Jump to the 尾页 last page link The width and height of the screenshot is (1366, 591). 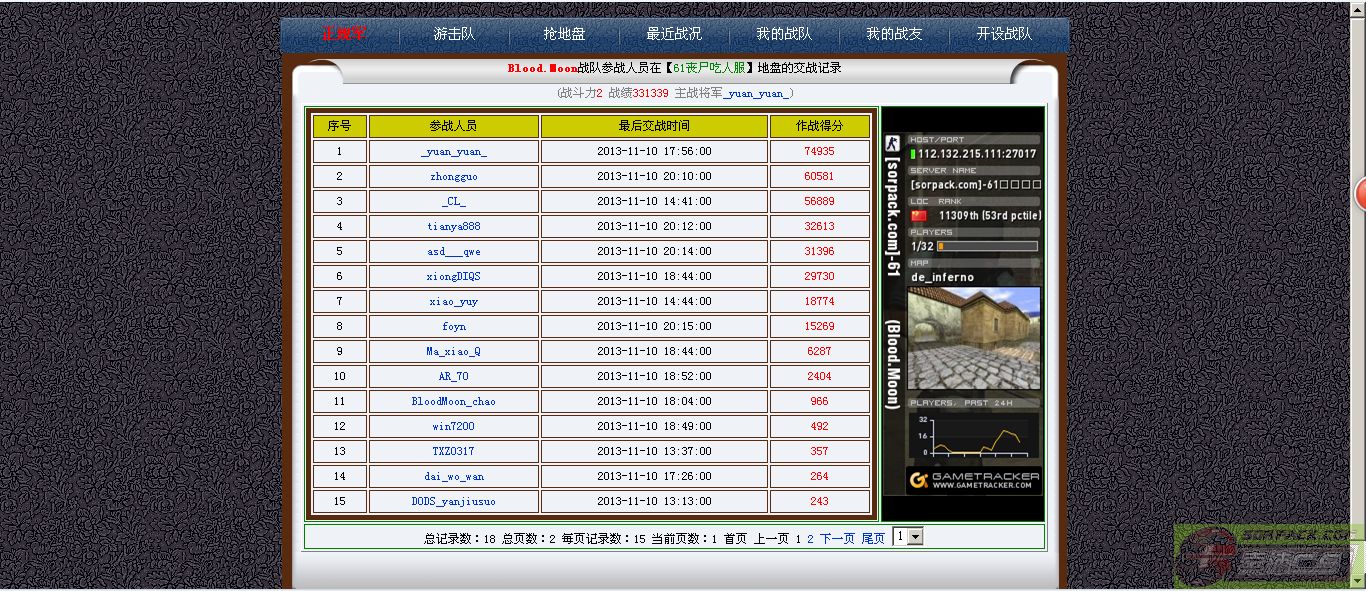pos(873,538)
